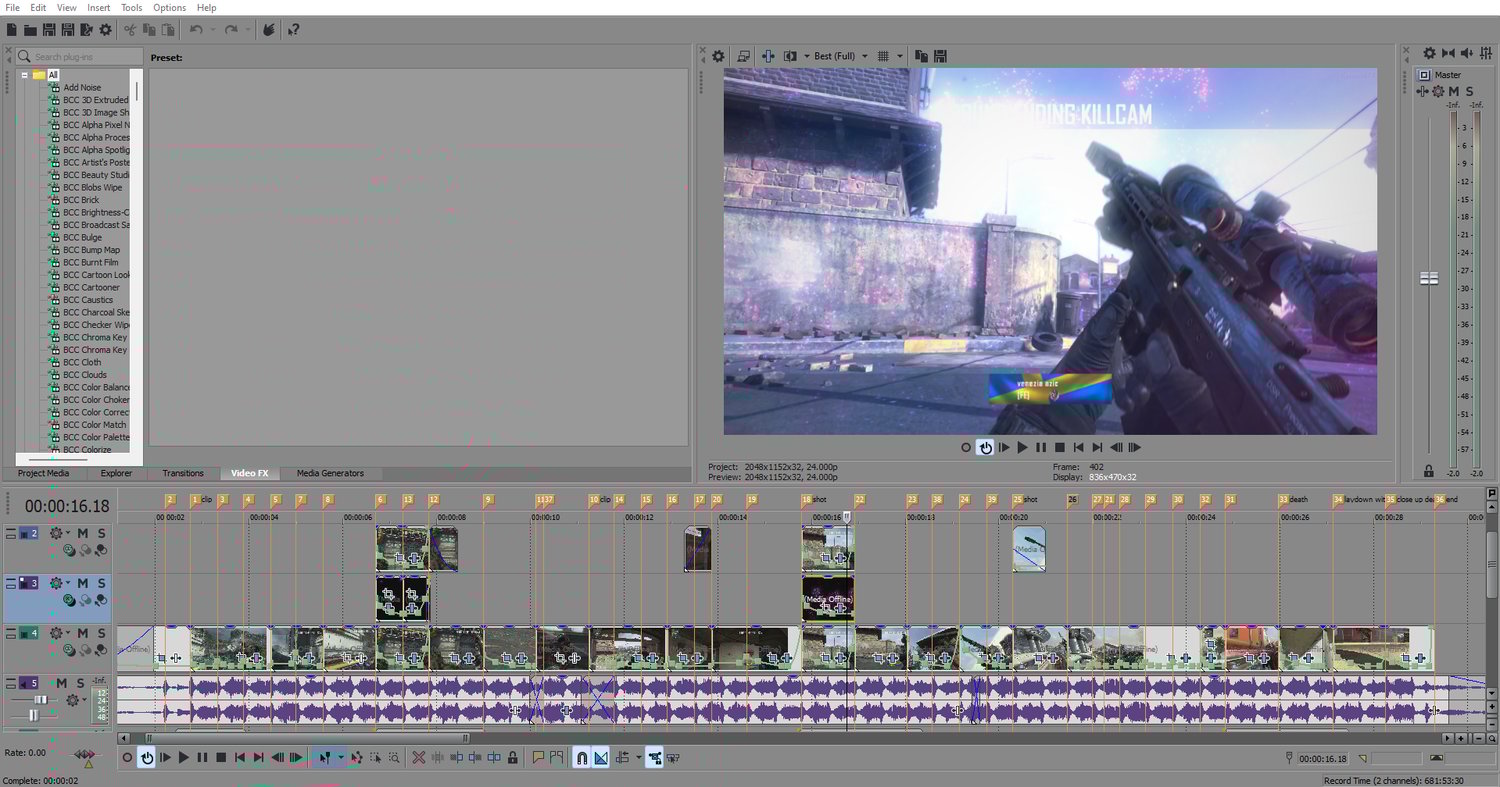Open the Insert menu

tap(99, 7)
